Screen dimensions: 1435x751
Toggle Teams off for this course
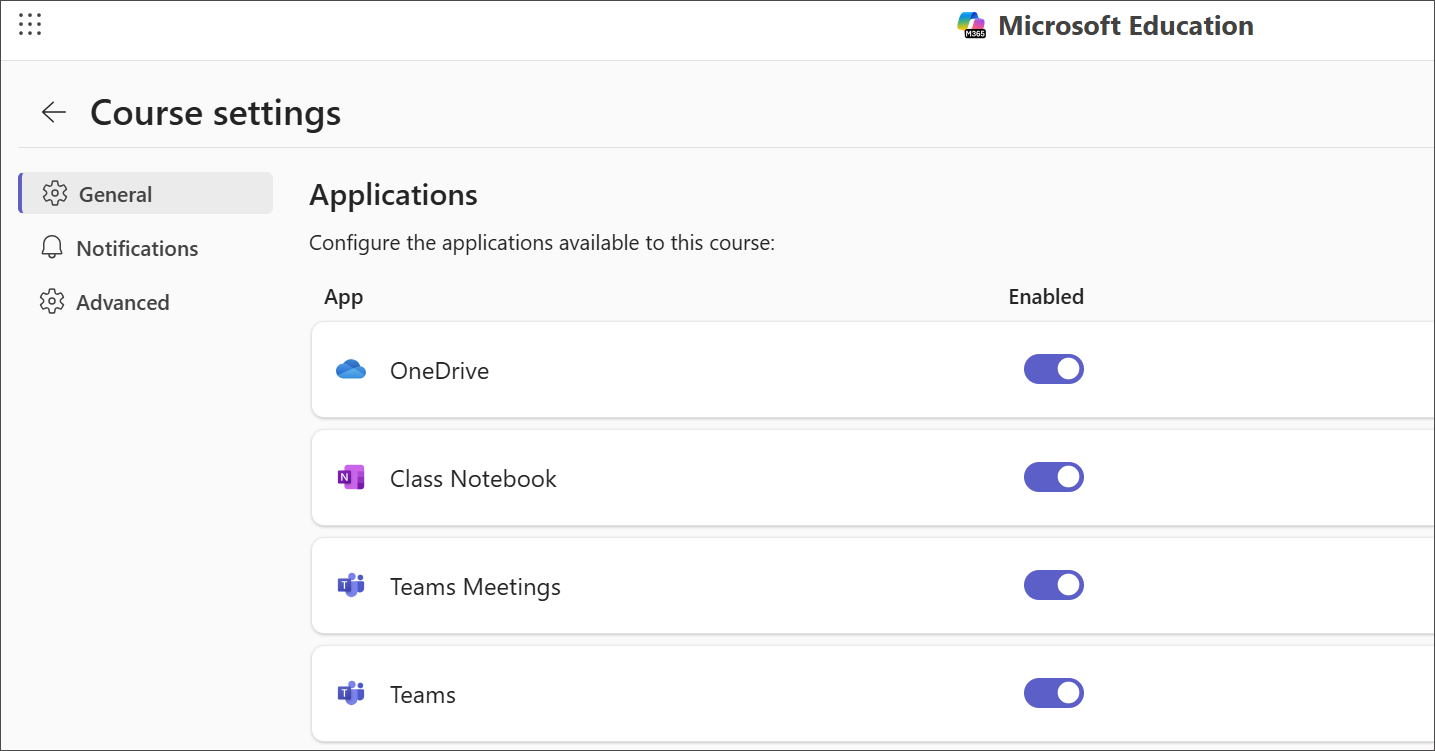pyautogui.click(x=1054, y=692)
